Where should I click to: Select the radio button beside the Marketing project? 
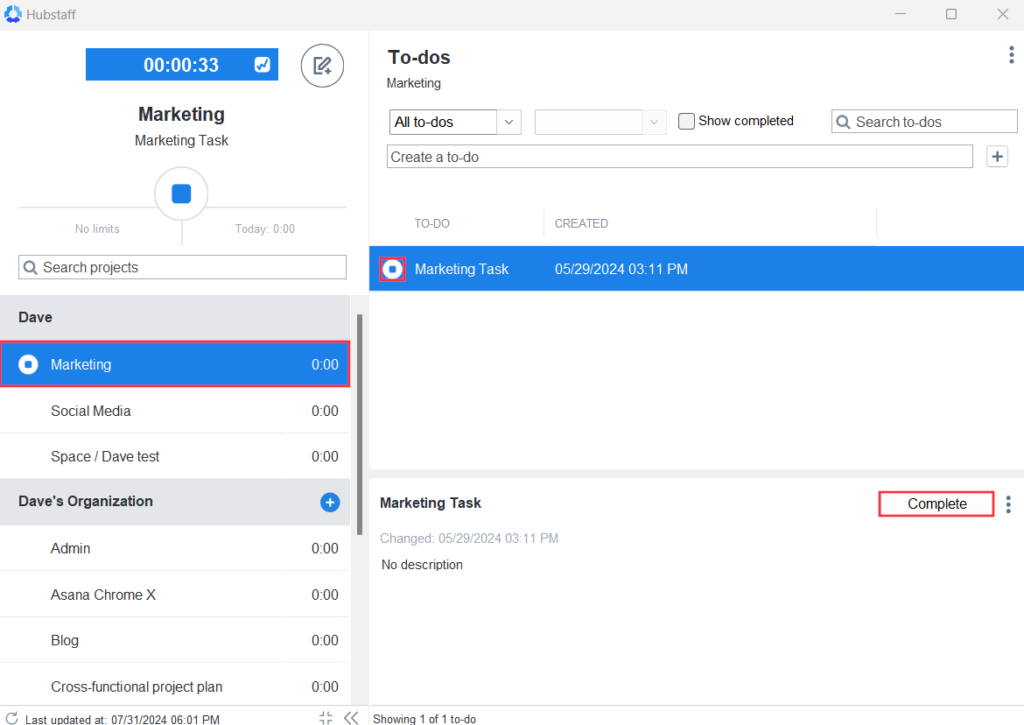tap(27, 364)
